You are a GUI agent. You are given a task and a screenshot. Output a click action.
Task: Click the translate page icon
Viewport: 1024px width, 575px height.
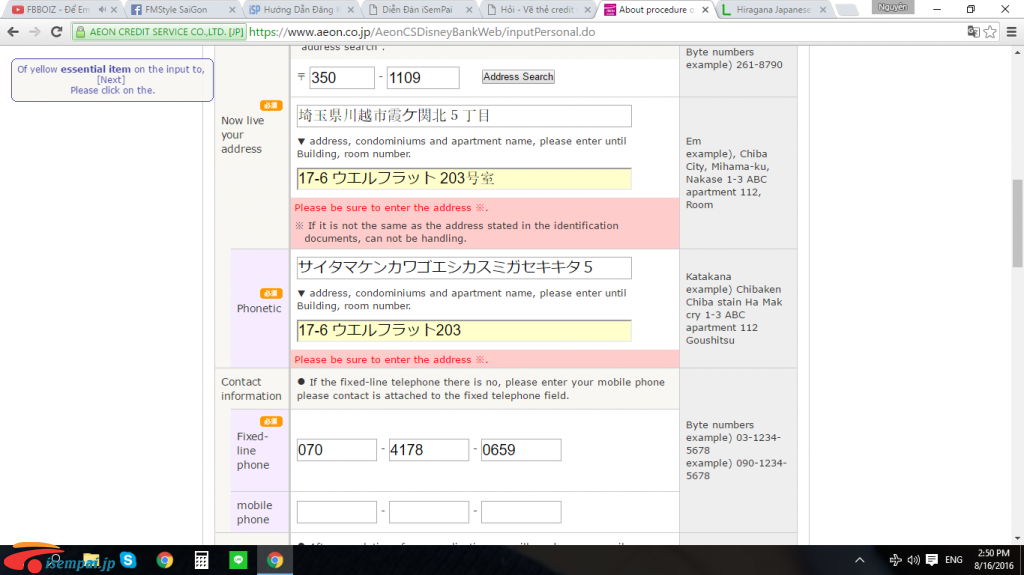coord(972,31)
